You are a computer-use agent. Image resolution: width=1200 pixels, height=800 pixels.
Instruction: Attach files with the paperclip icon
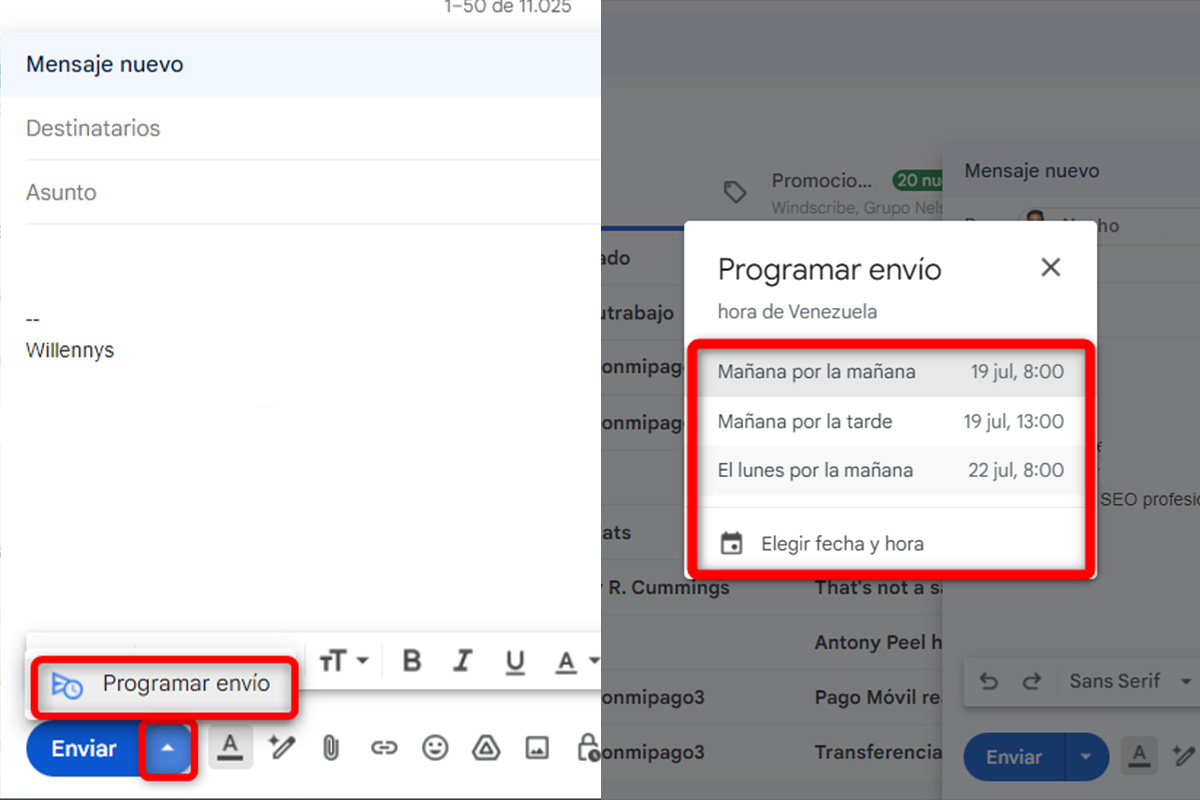click(330, 748)
